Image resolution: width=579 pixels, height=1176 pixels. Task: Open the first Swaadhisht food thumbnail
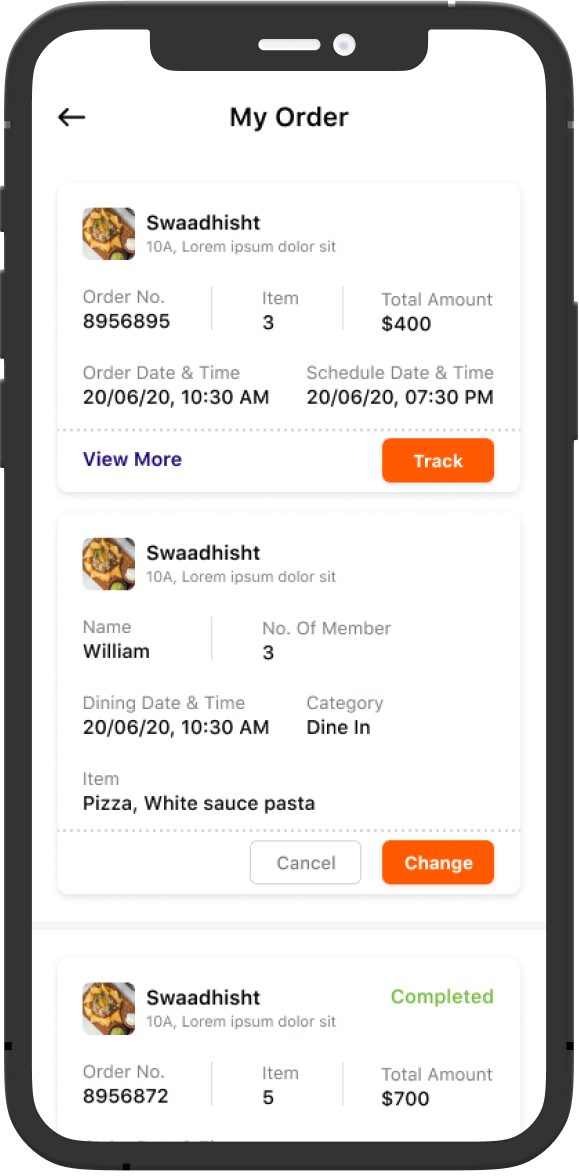pos(109,234)
